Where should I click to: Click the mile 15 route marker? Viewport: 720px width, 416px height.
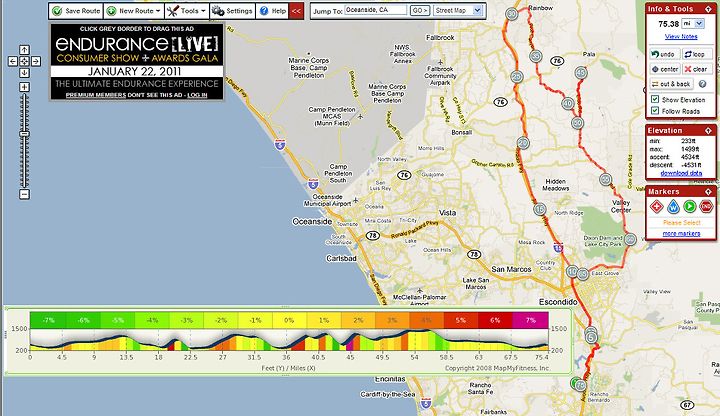coord(540,209)
